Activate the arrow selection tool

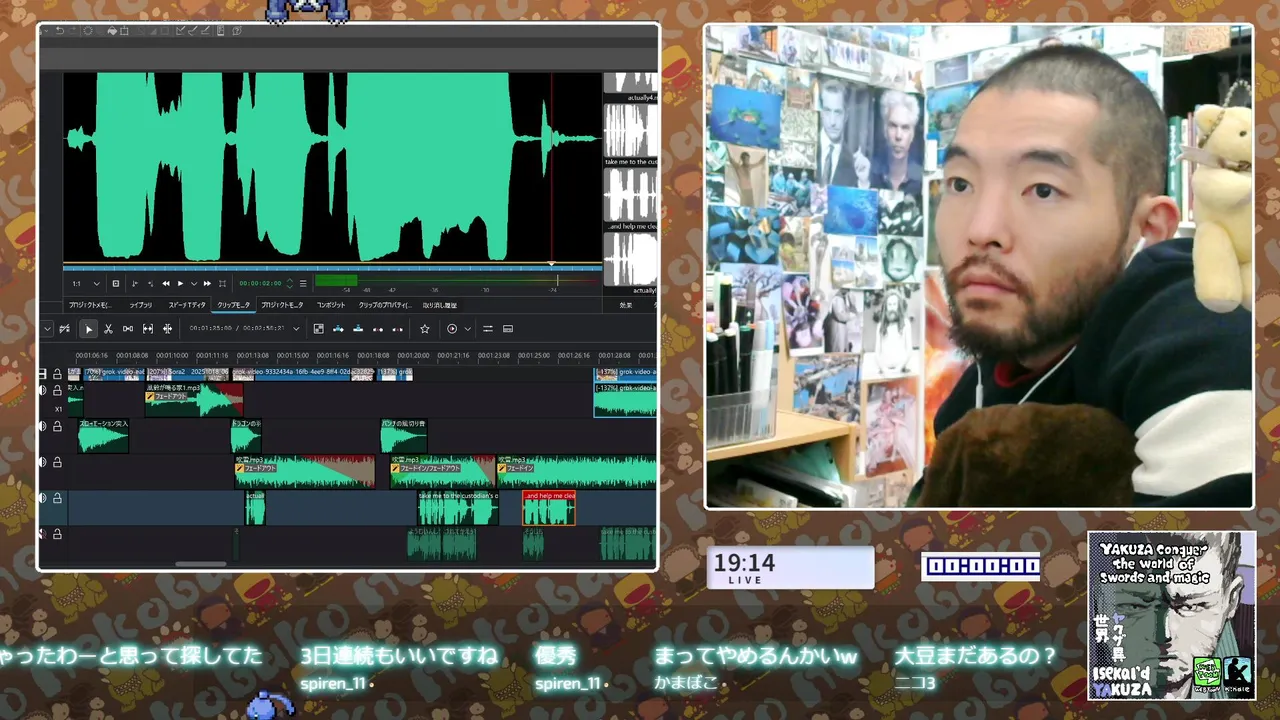tap(88, 329)
